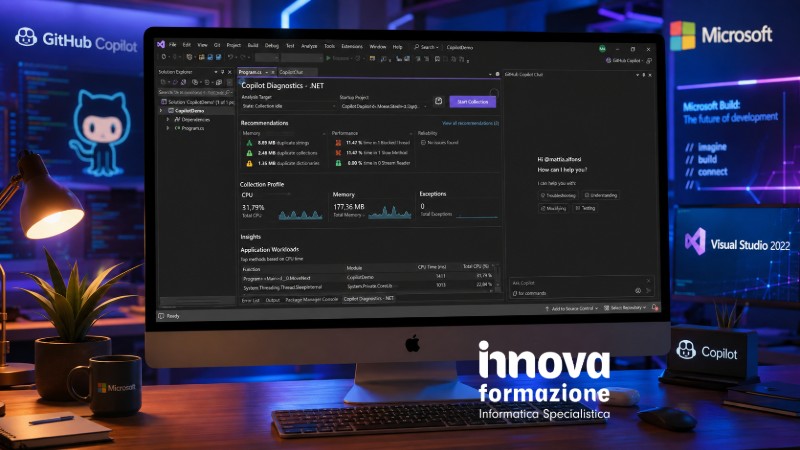Click the green Start debugging play icon
This screenshot has height=450, width=800.
click(x=329, y=58)
